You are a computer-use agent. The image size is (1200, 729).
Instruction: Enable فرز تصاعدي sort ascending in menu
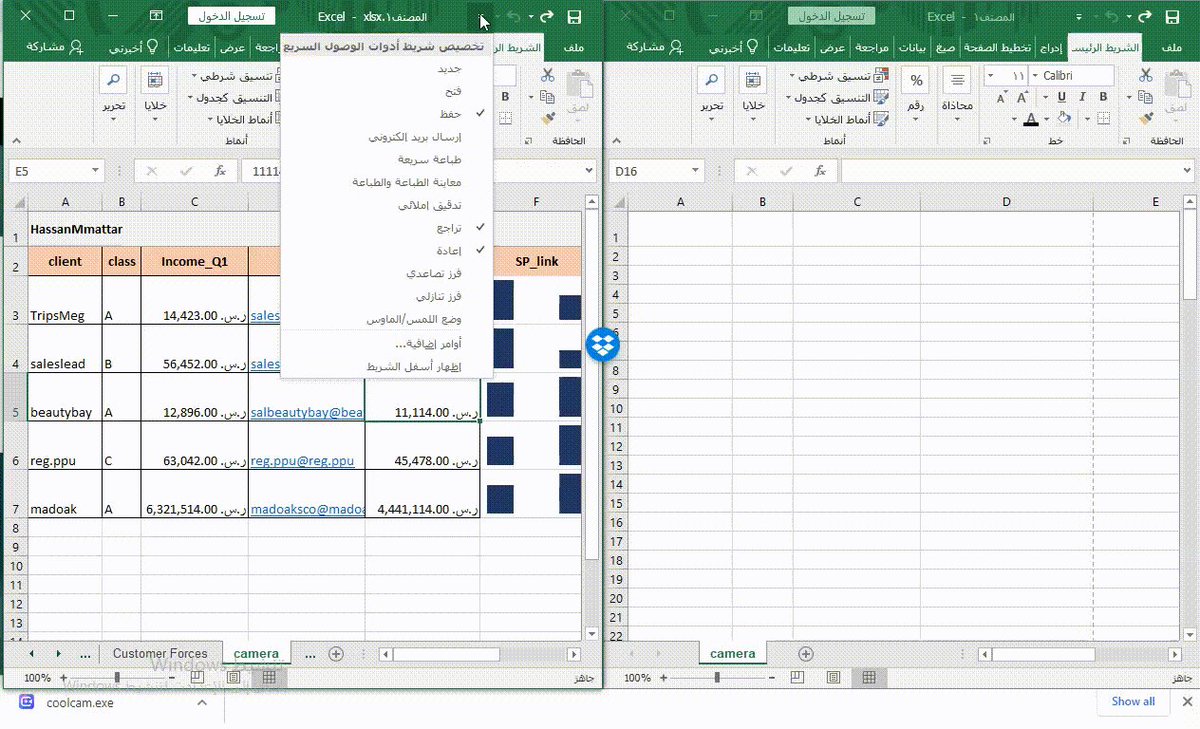click(386, 273)
